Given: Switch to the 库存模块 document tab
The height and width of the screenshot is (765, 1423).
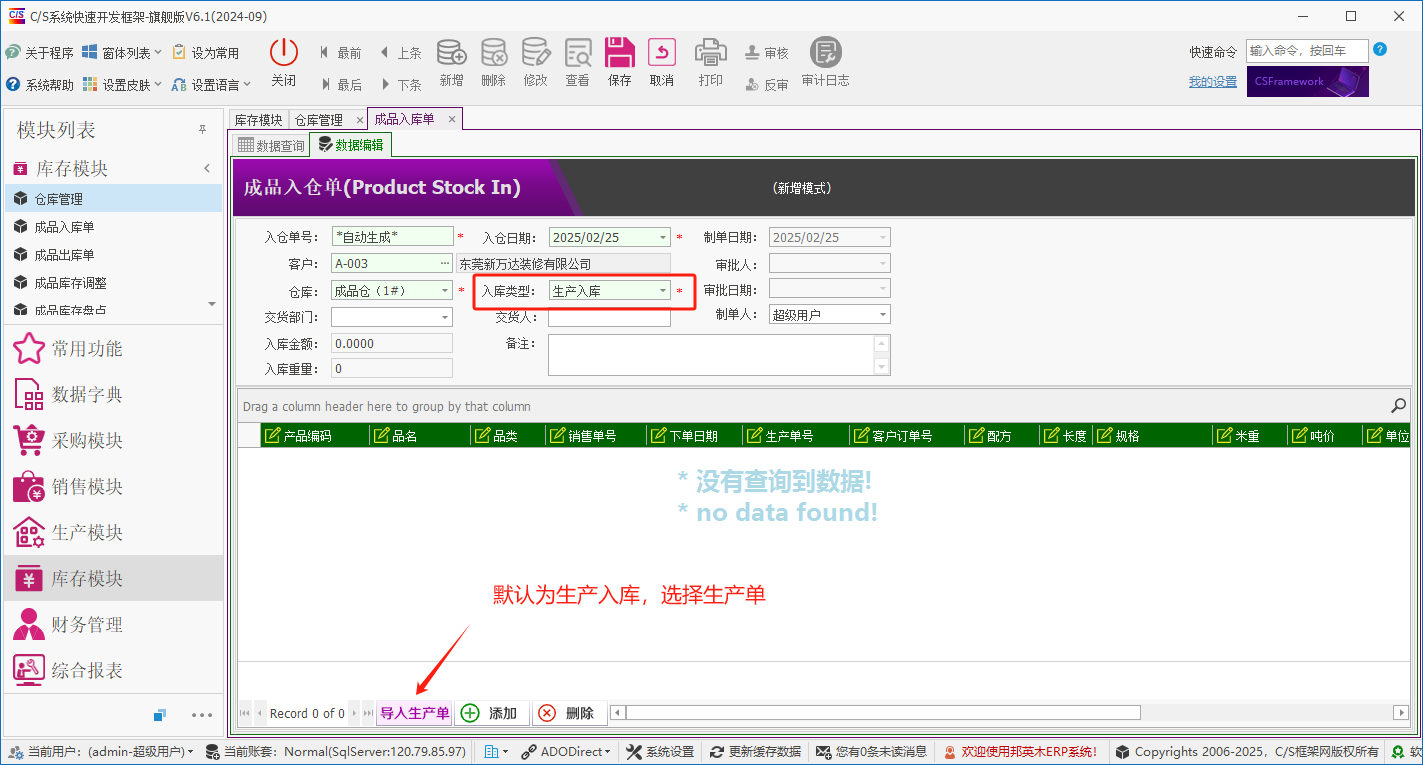Looking at the screenshot, I should pyautogui.click(x=259, y=120).
